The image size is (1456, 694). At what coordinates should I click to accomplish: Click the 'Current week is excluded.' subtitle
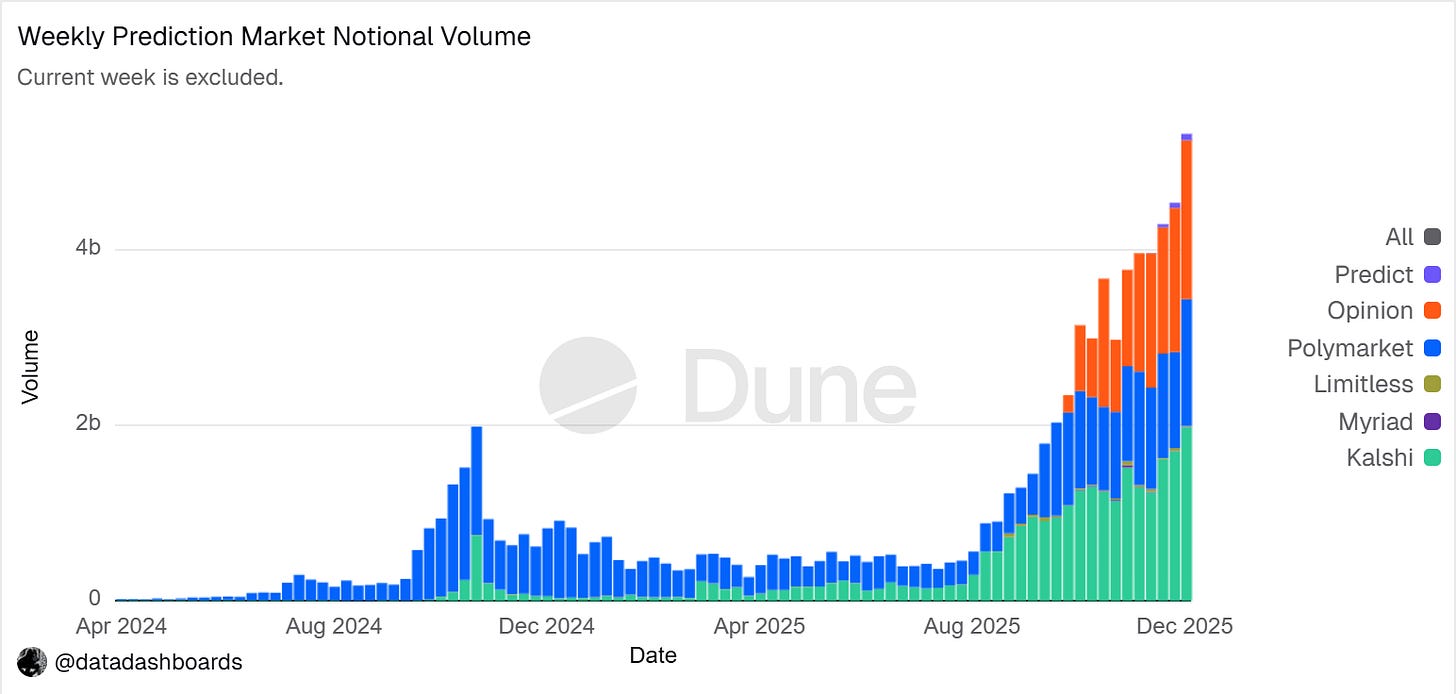[151, 77]
